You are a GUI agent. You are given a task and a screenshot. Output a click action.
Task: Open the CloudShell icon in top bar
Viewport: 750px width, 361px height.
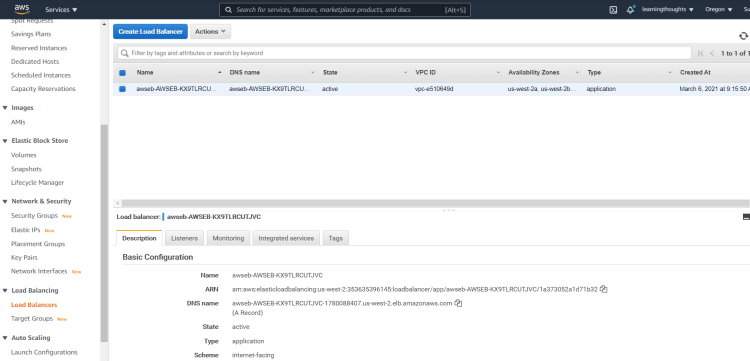[x=613, y=10]
